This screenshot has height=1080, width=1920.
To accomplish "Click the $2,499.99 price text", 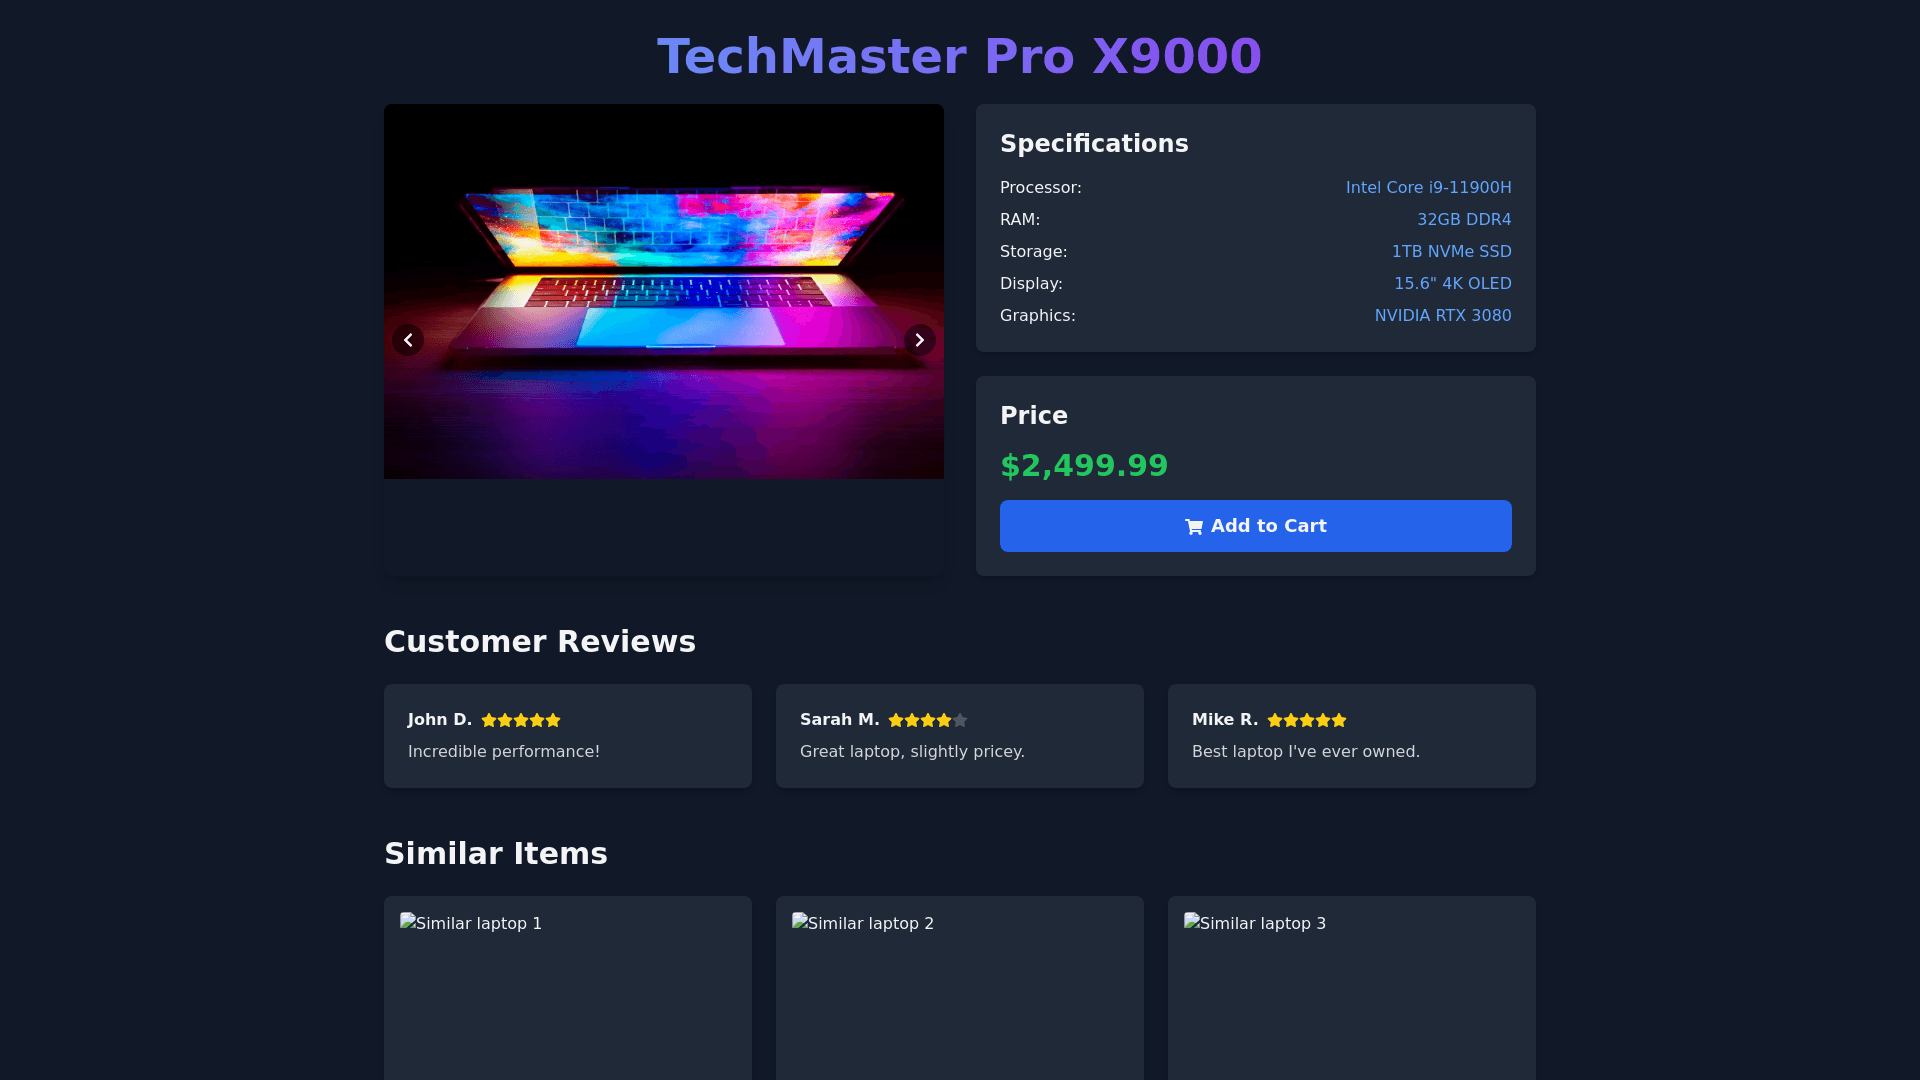I will [1084, 466].
